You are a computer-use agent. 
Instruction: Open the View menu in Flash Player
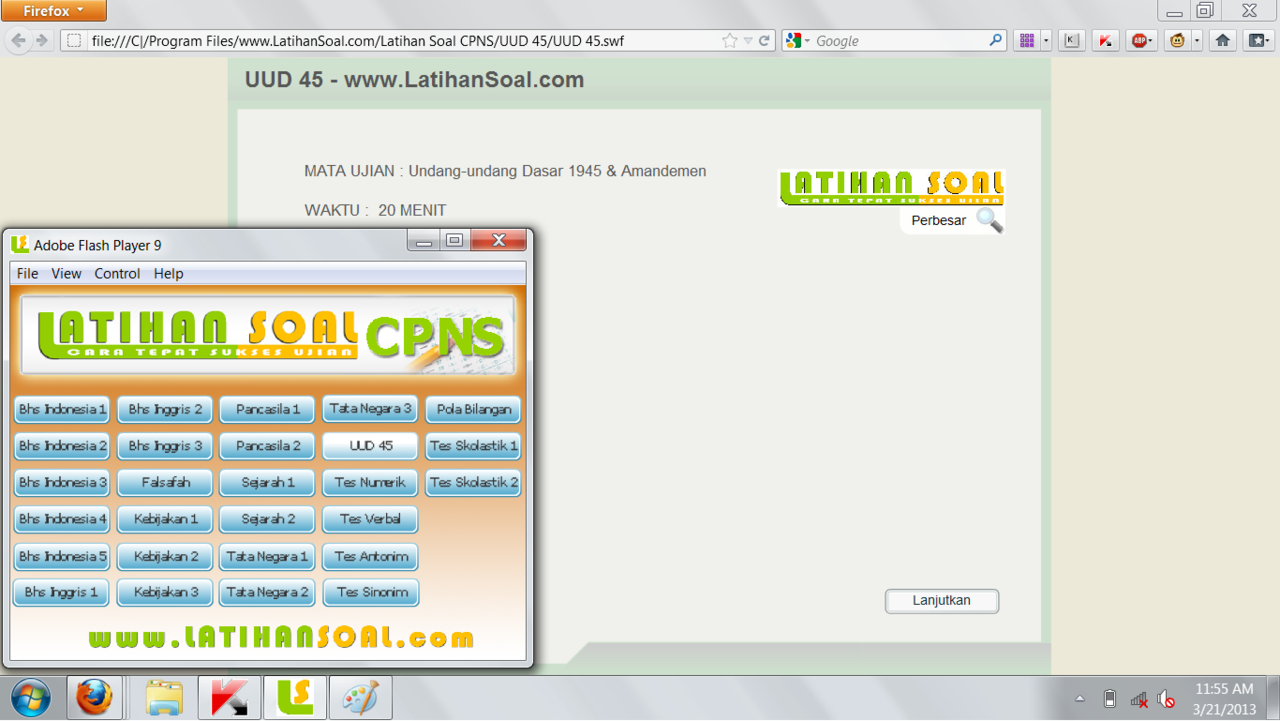(x=66, y=273)
